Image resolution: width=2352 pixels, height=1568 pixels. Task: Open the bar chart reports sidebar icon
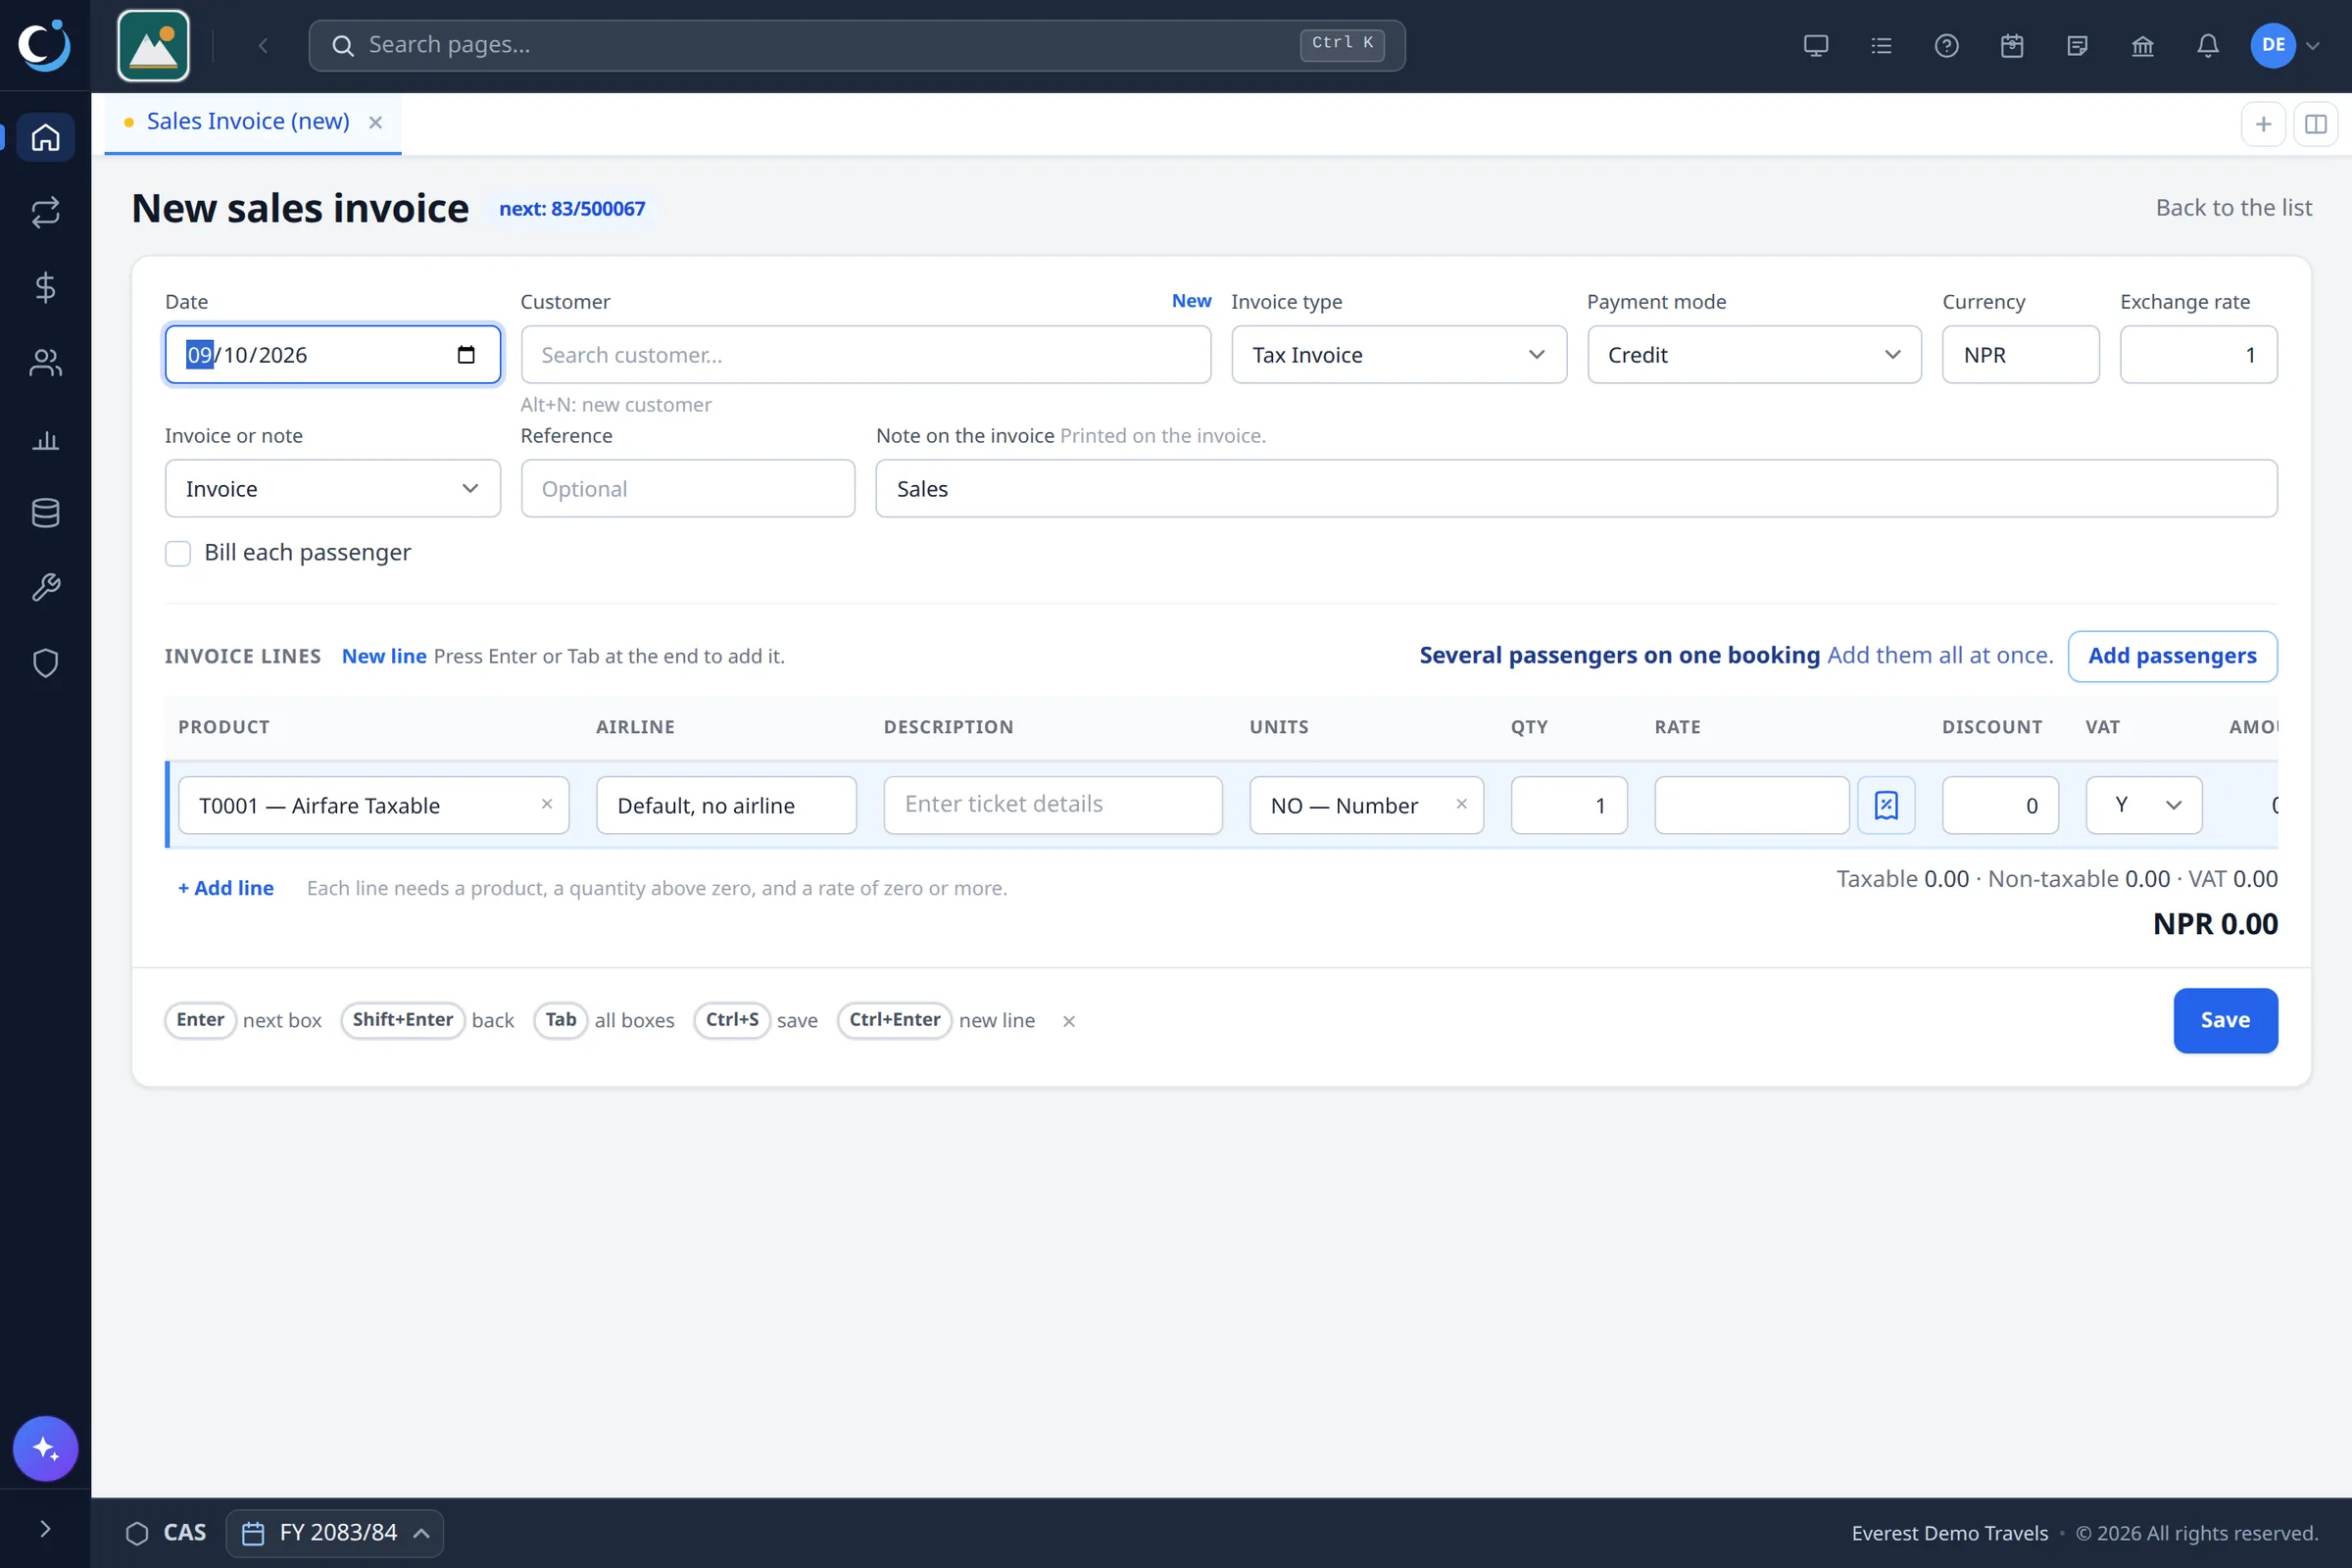45,438
